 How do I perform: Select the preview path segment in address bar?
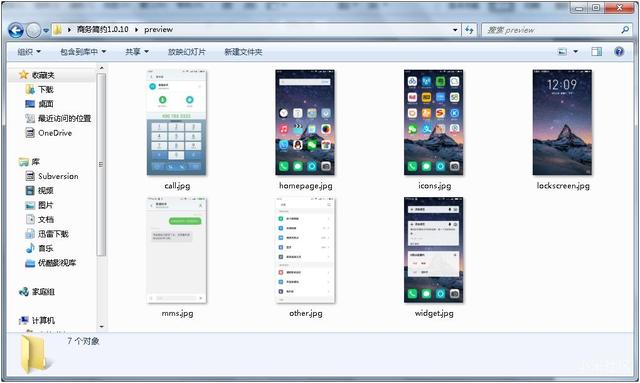click(x=158, y=29)
